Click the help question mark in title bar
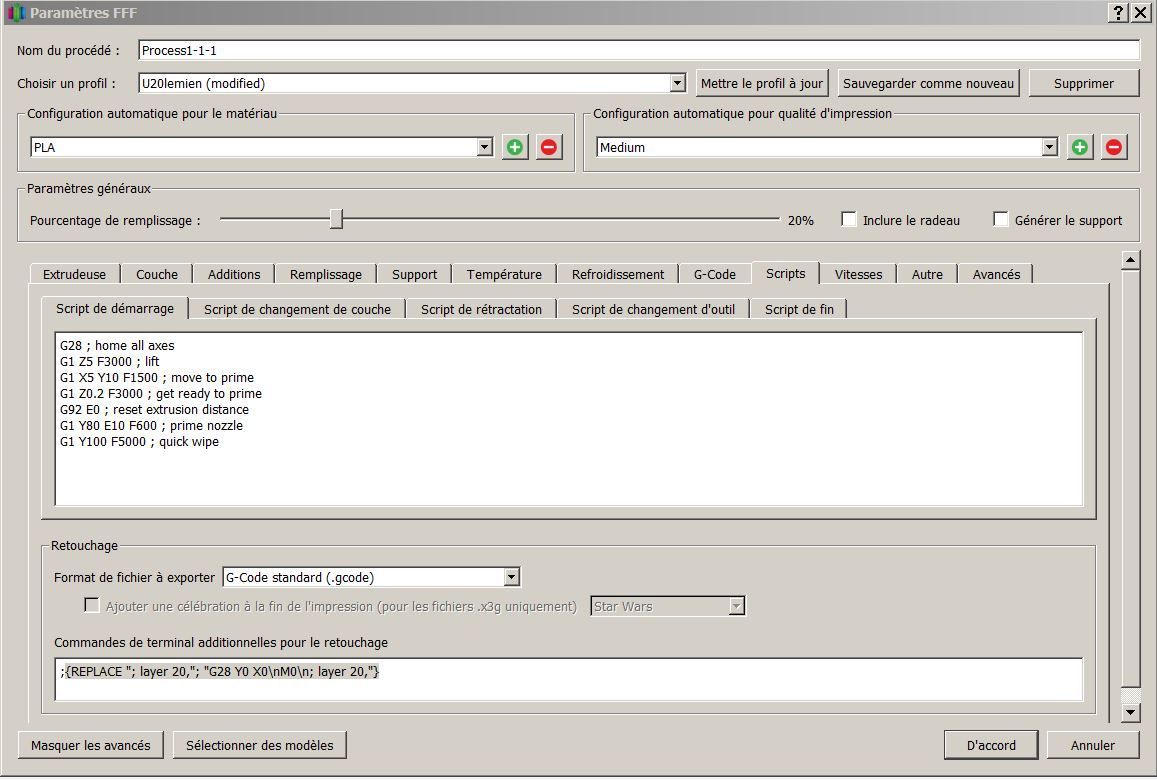 coord(1118,13)
